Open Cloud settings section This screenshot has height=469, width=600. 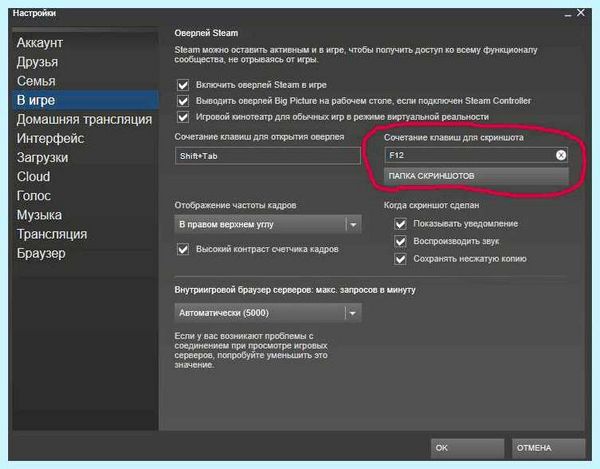click(85, 176)
